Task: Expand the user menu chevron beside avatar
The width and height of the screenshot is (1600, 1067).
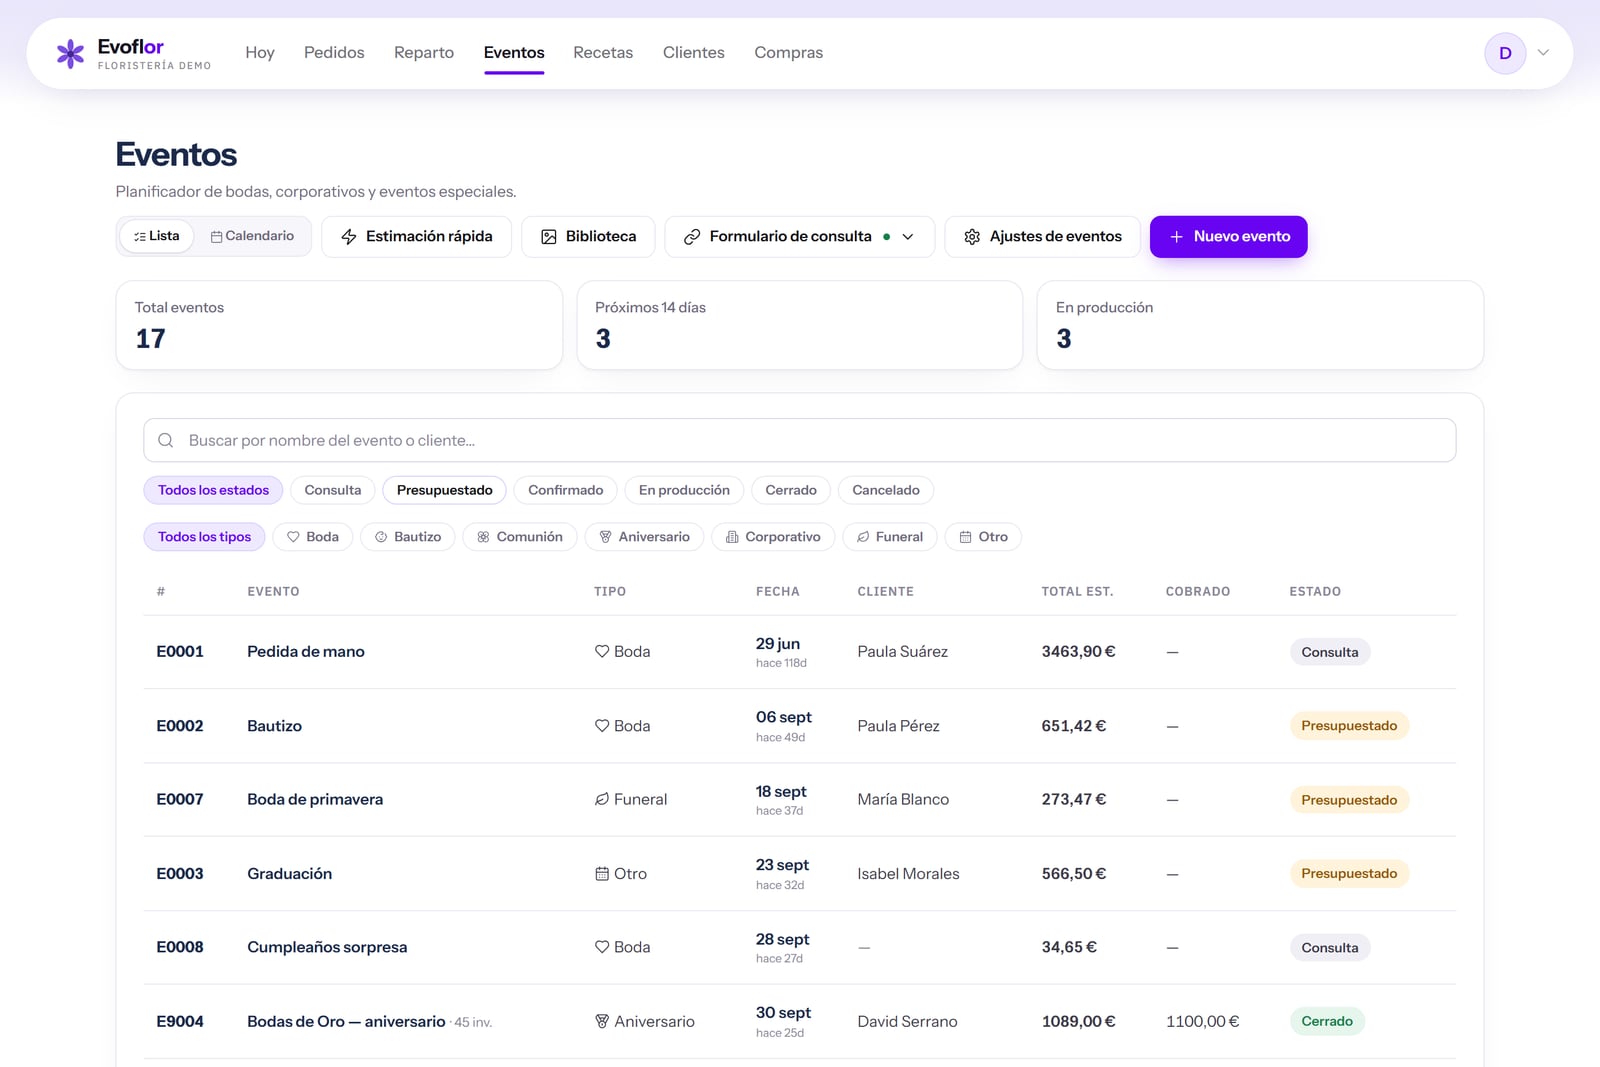Action: point(1543,53)
